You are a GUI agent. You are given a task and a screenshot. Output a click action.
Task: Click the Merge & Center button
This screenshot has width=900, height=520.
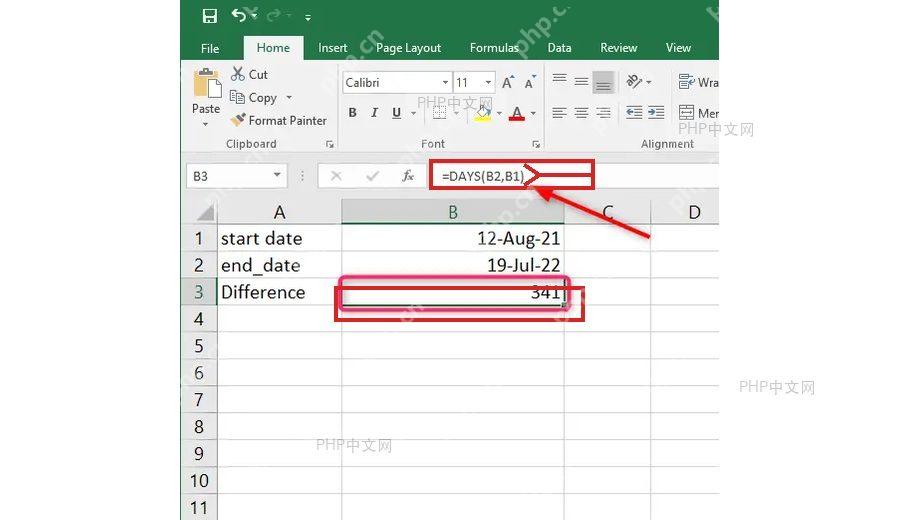tap(698, 112)
